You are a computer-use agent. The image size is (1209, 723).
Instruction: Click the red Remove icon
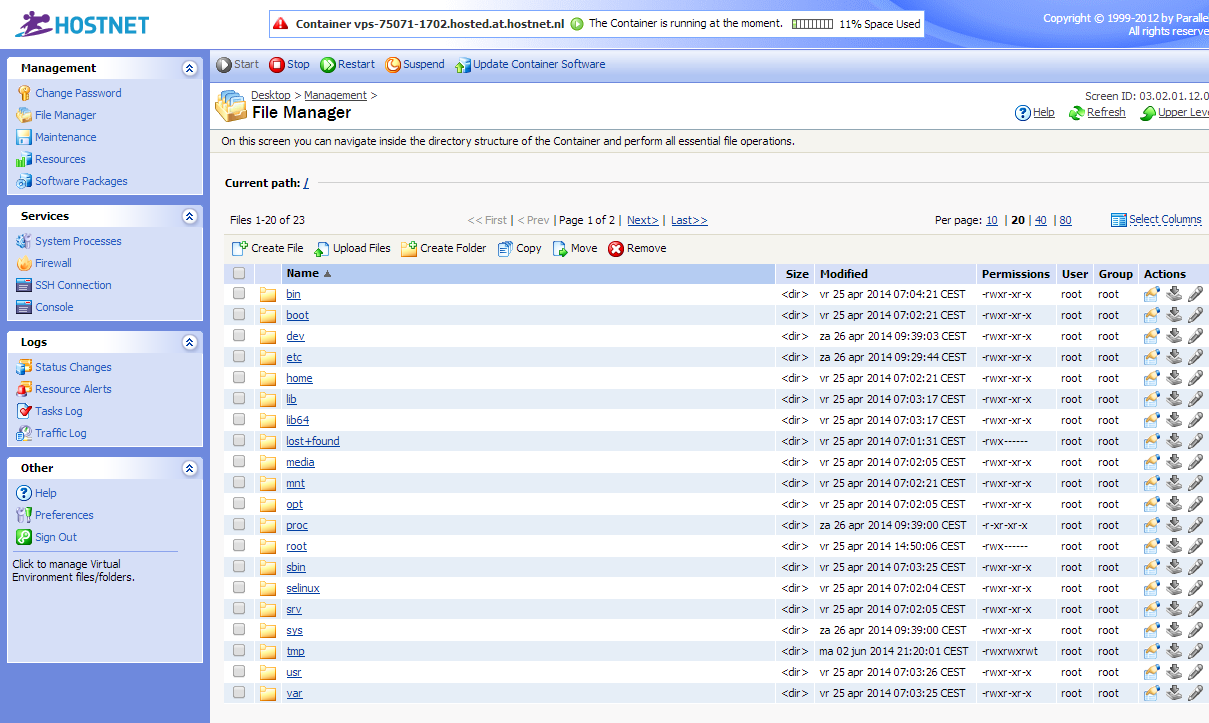[616, 249]
